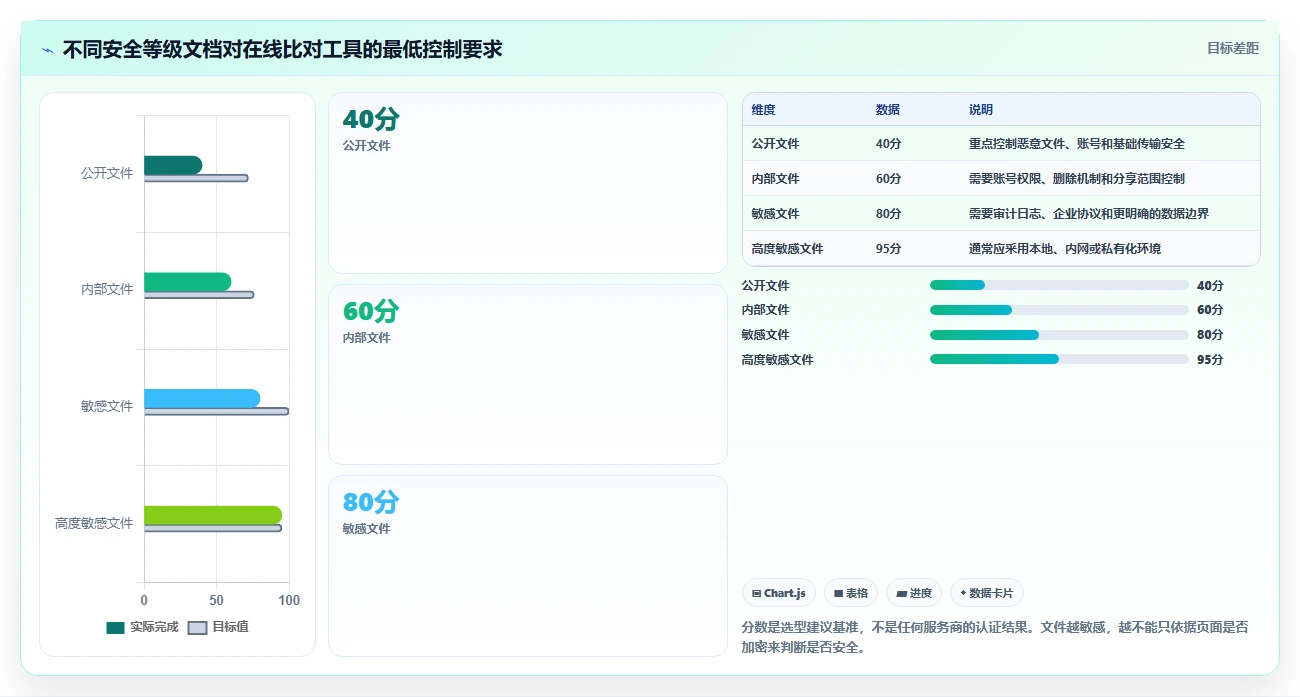
Task: Select the 80分 敏感文件 data card
Action: pyautogui.click(x=527, y=566)
